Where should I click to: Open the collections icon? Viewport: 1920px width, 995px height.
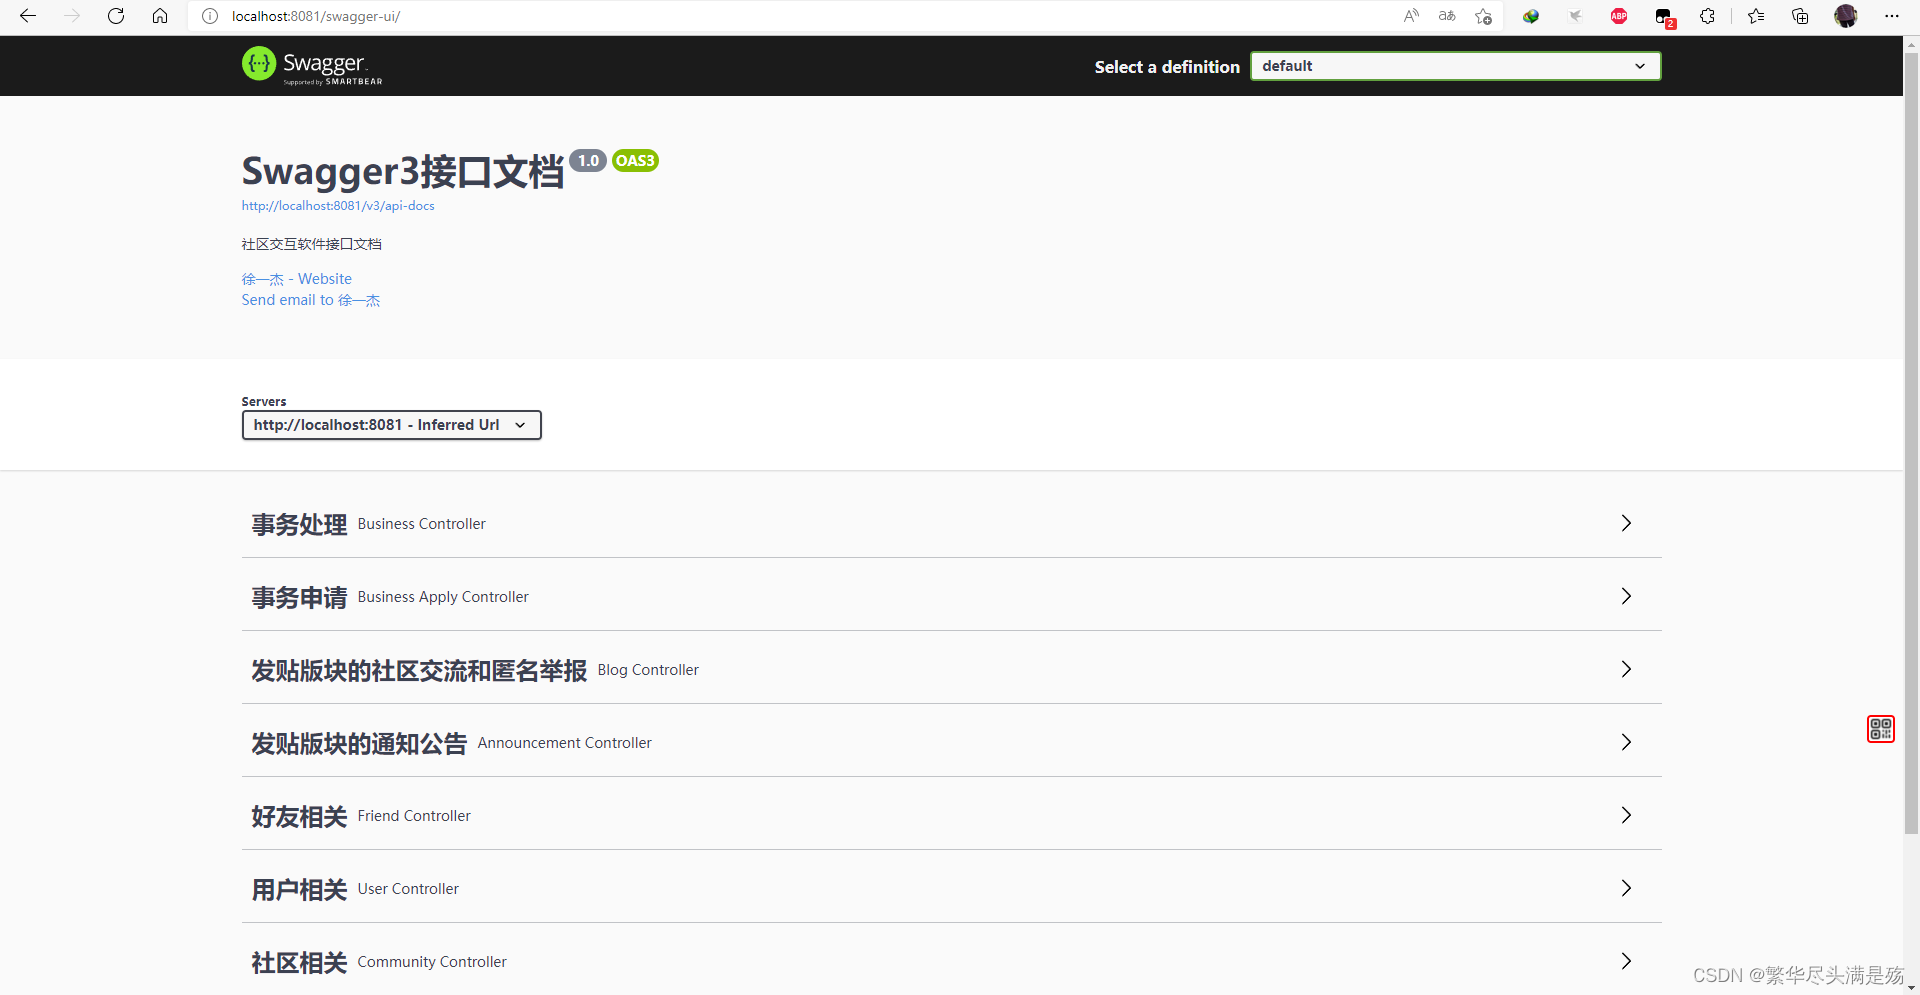tap(1800, 16)
